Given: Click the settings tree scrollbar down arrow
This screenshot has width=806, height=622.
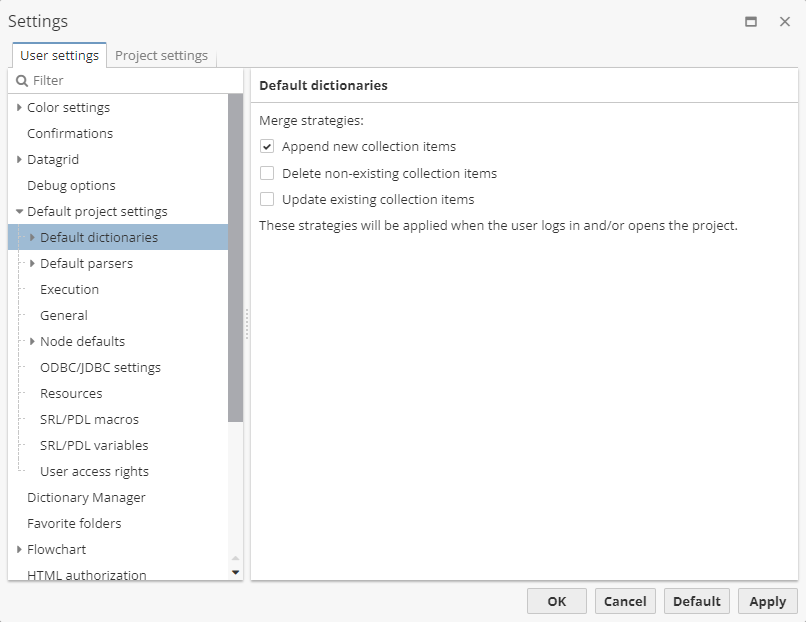Looking at the screenshot, I should click(234, 570).
